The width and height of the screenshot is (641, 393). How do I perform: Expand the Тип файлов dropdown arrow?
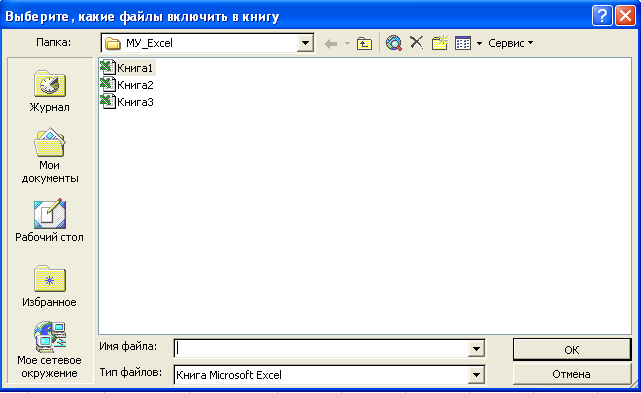click(x=476, y=375)
